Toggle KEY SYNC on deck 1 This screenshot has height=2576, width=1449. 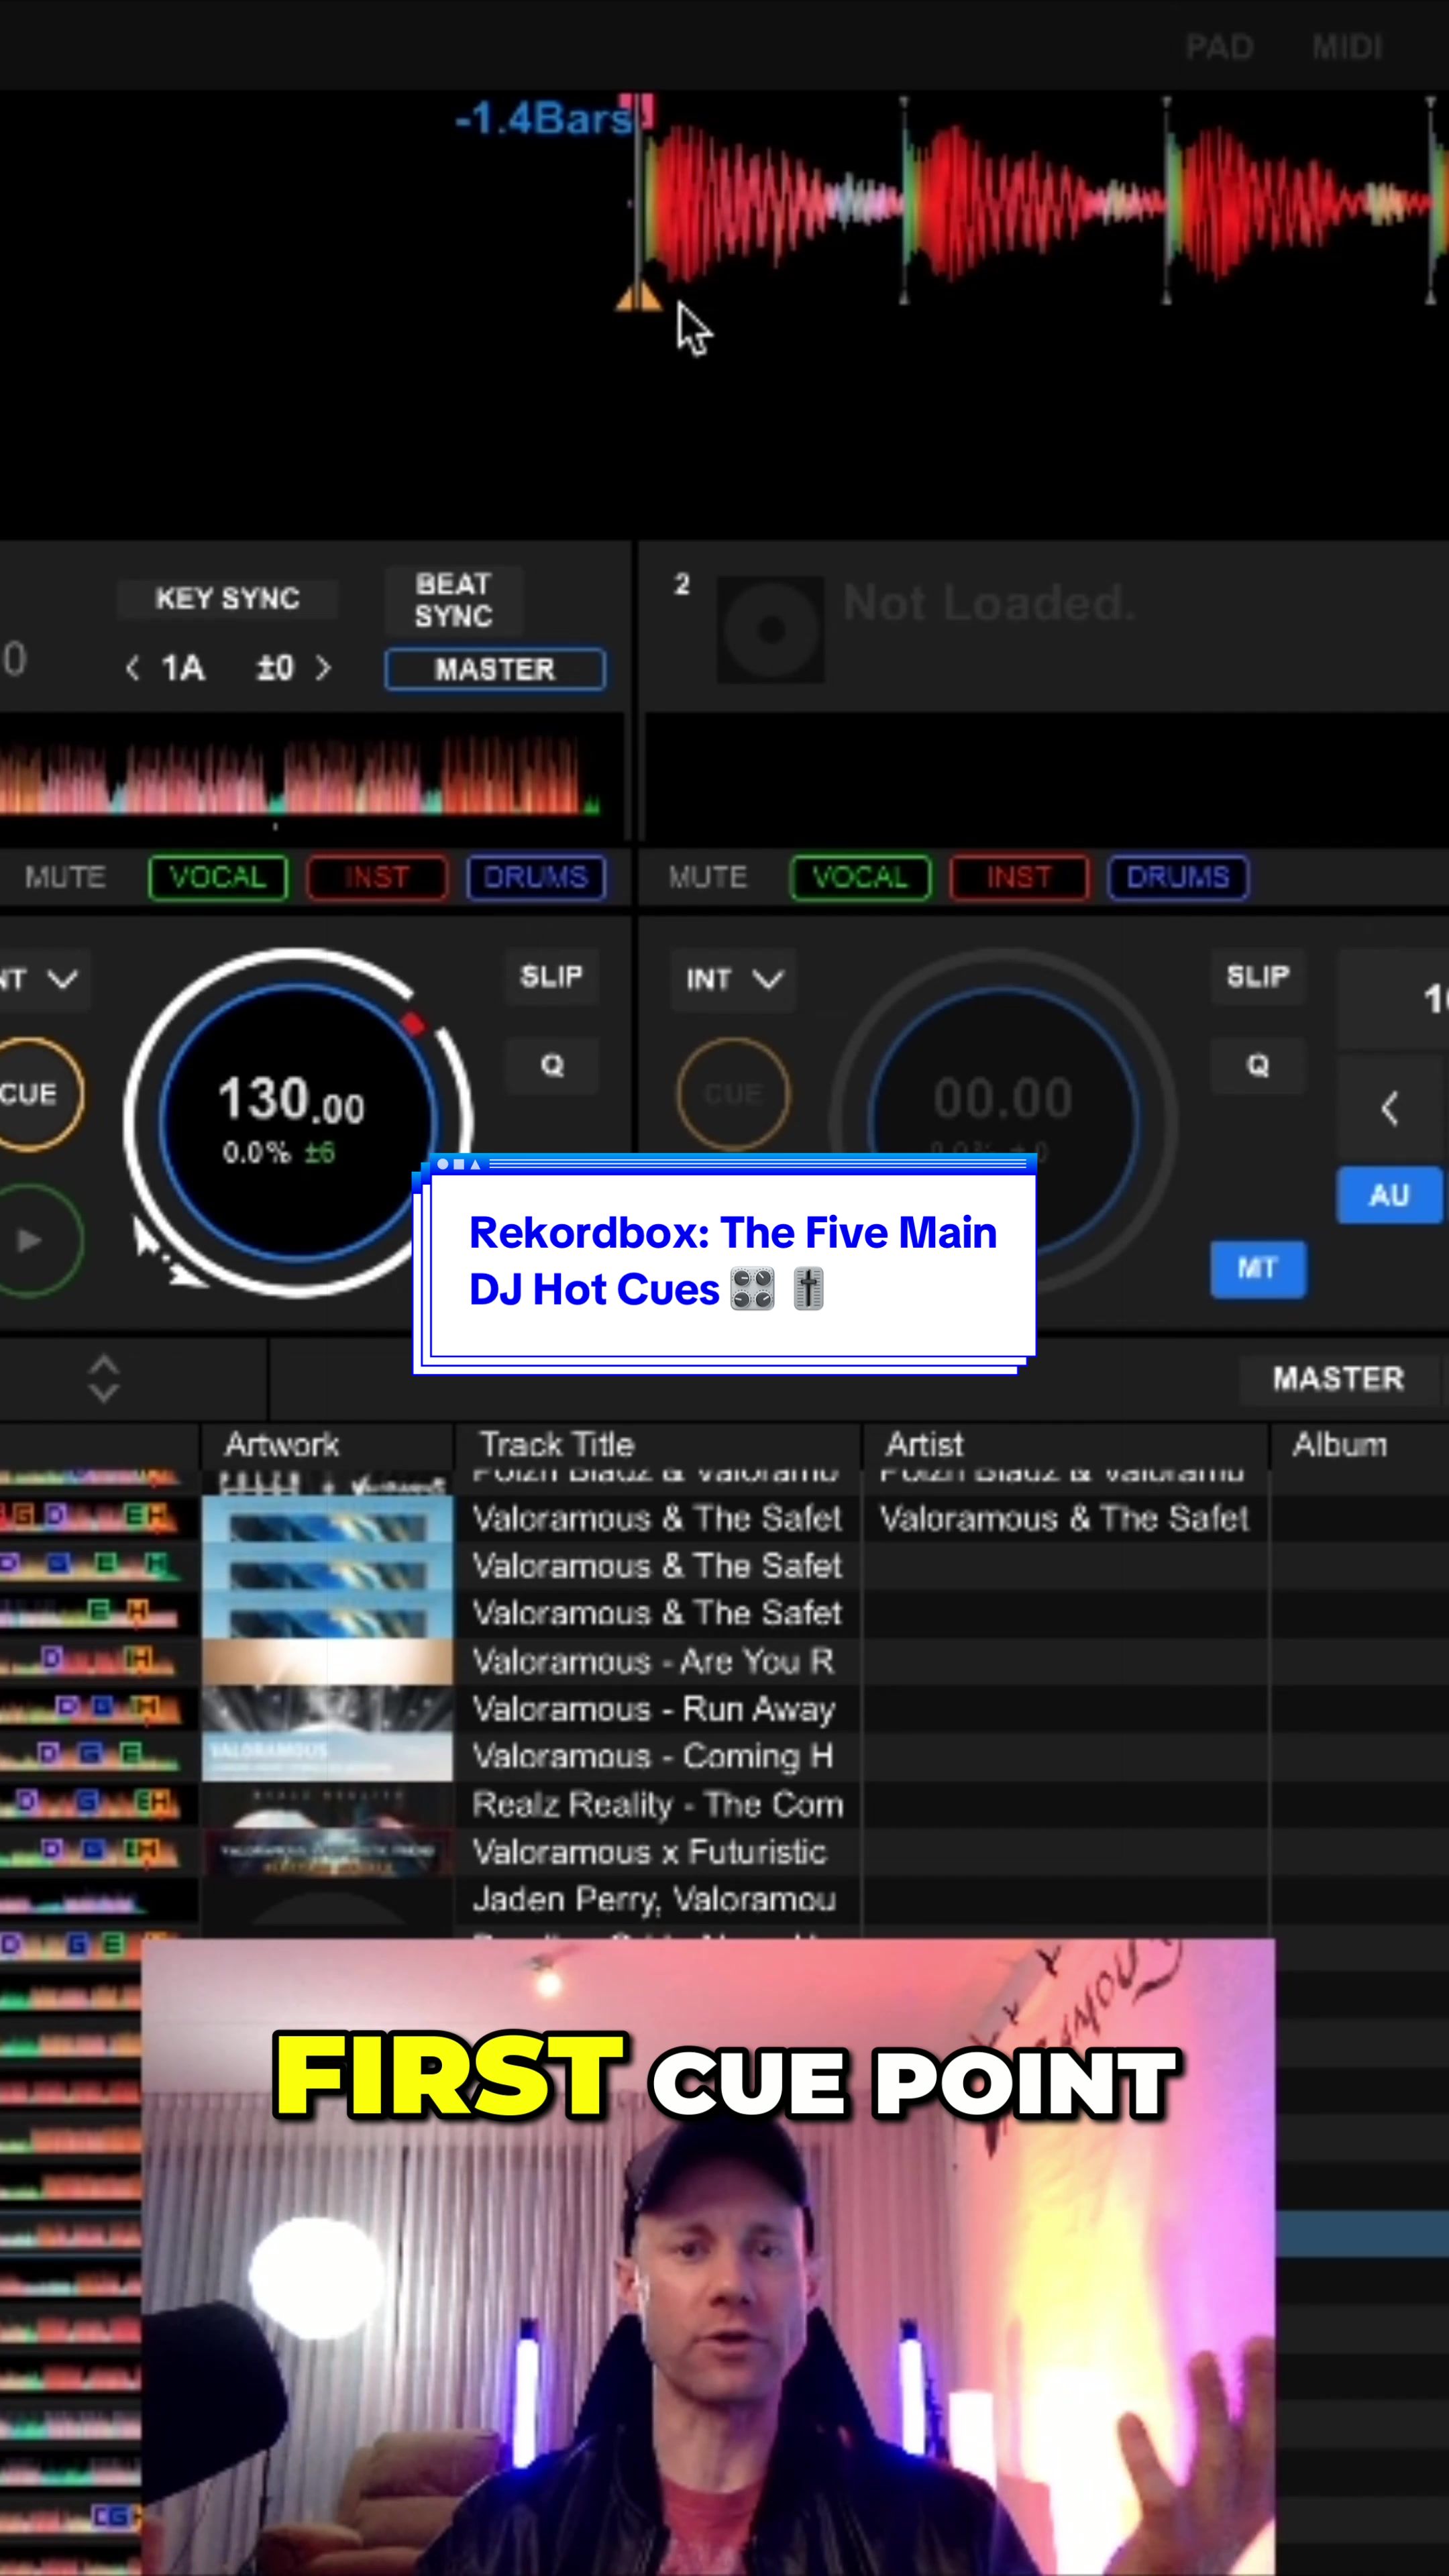[x=227, y=598]
